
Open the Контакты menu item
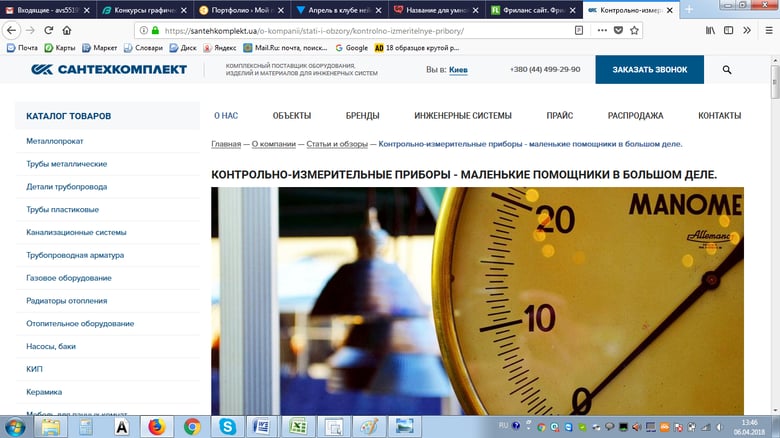point(719,115)
